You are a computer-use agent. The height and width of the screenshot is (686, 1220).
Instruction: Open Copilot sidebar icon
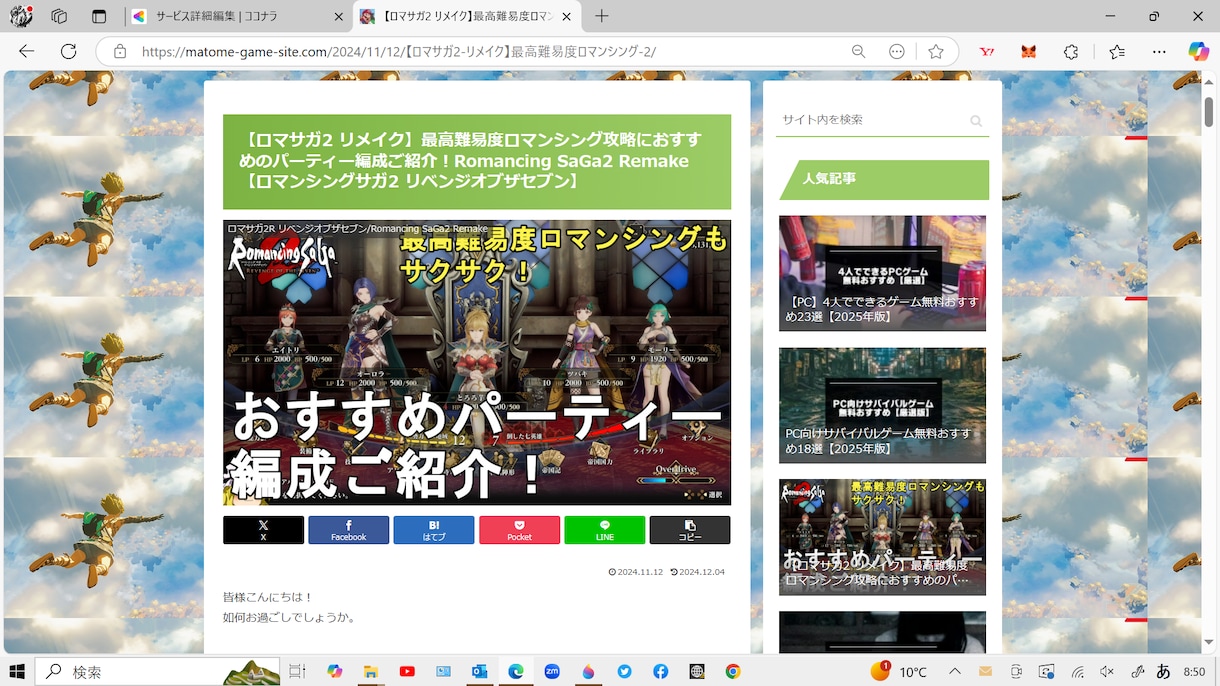click(x=1198, y=51)
